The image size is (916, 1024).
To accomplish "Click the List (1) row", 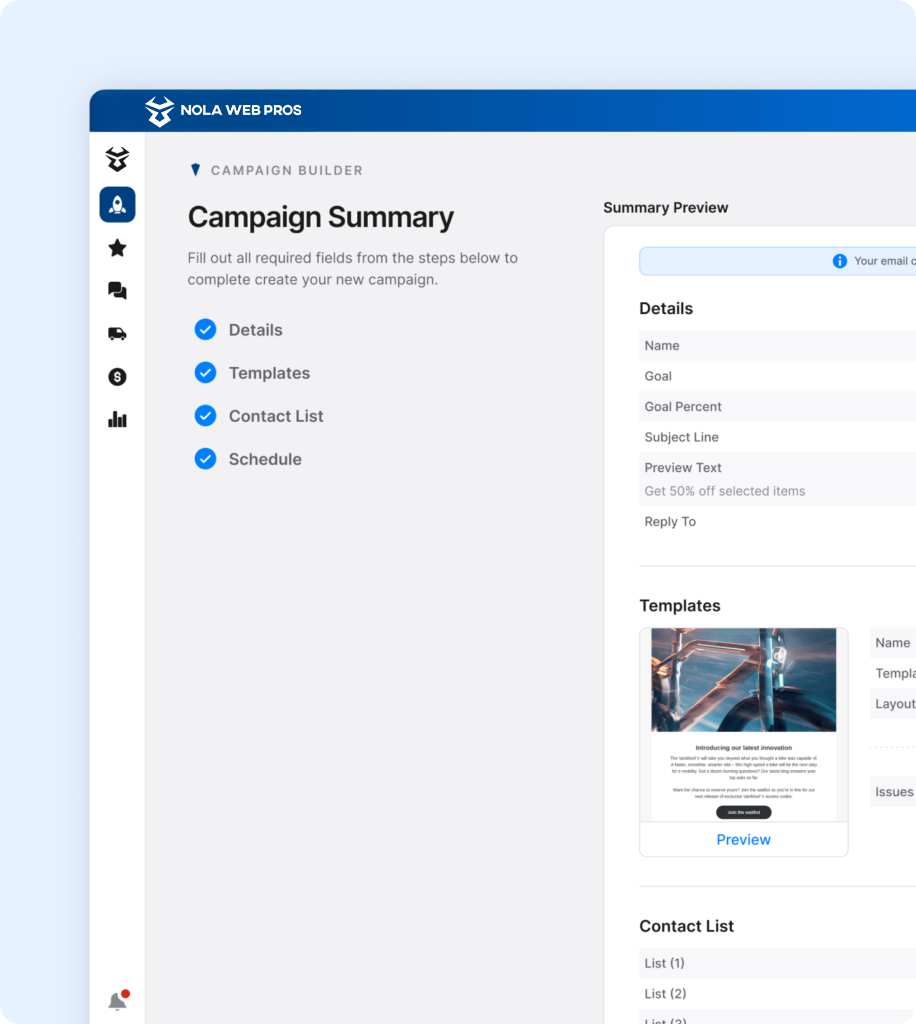I will [778, 963].
